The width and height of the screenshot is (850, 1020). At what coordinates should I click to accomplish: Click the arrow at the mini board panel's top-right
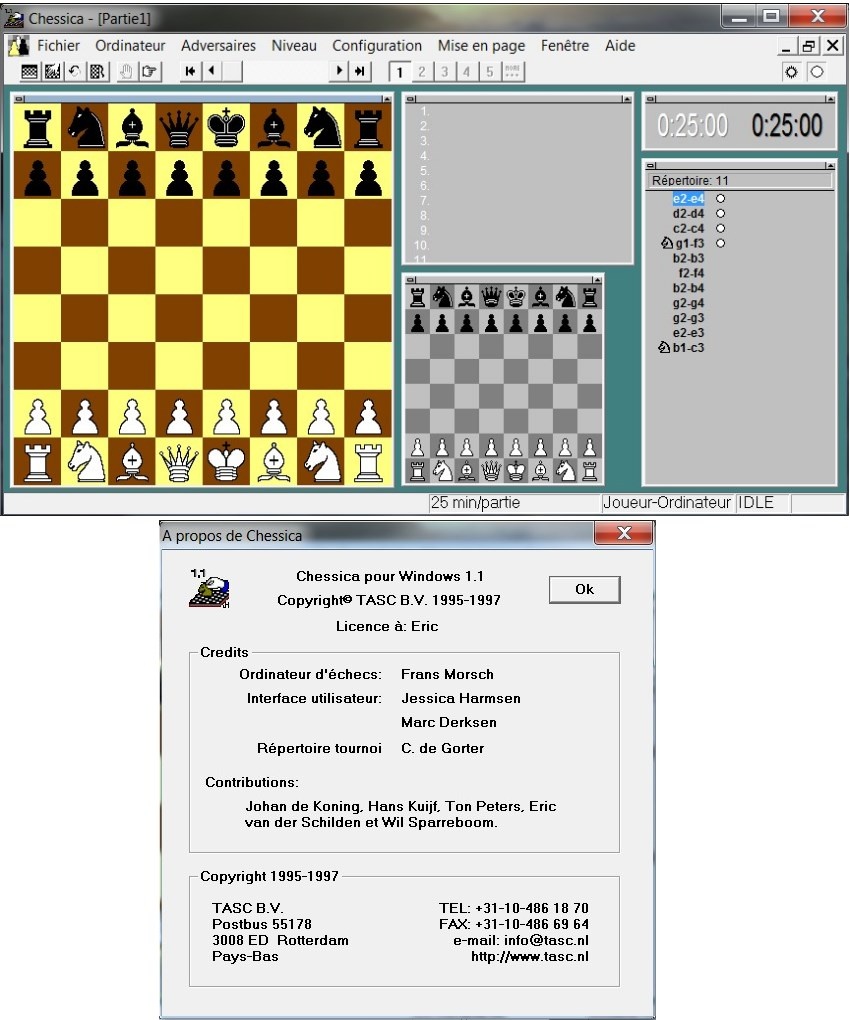597,280
